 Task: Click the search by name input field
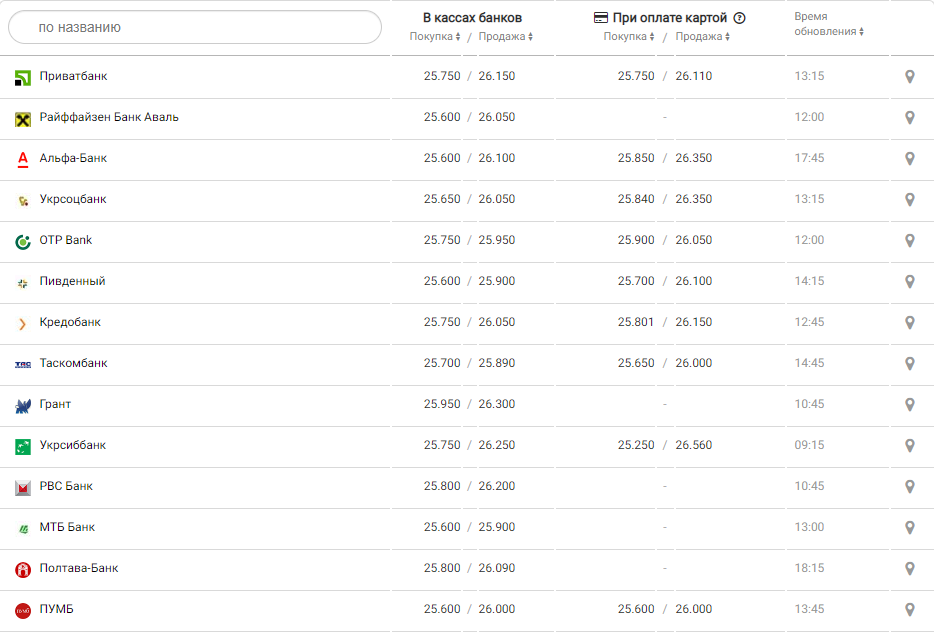195,27
